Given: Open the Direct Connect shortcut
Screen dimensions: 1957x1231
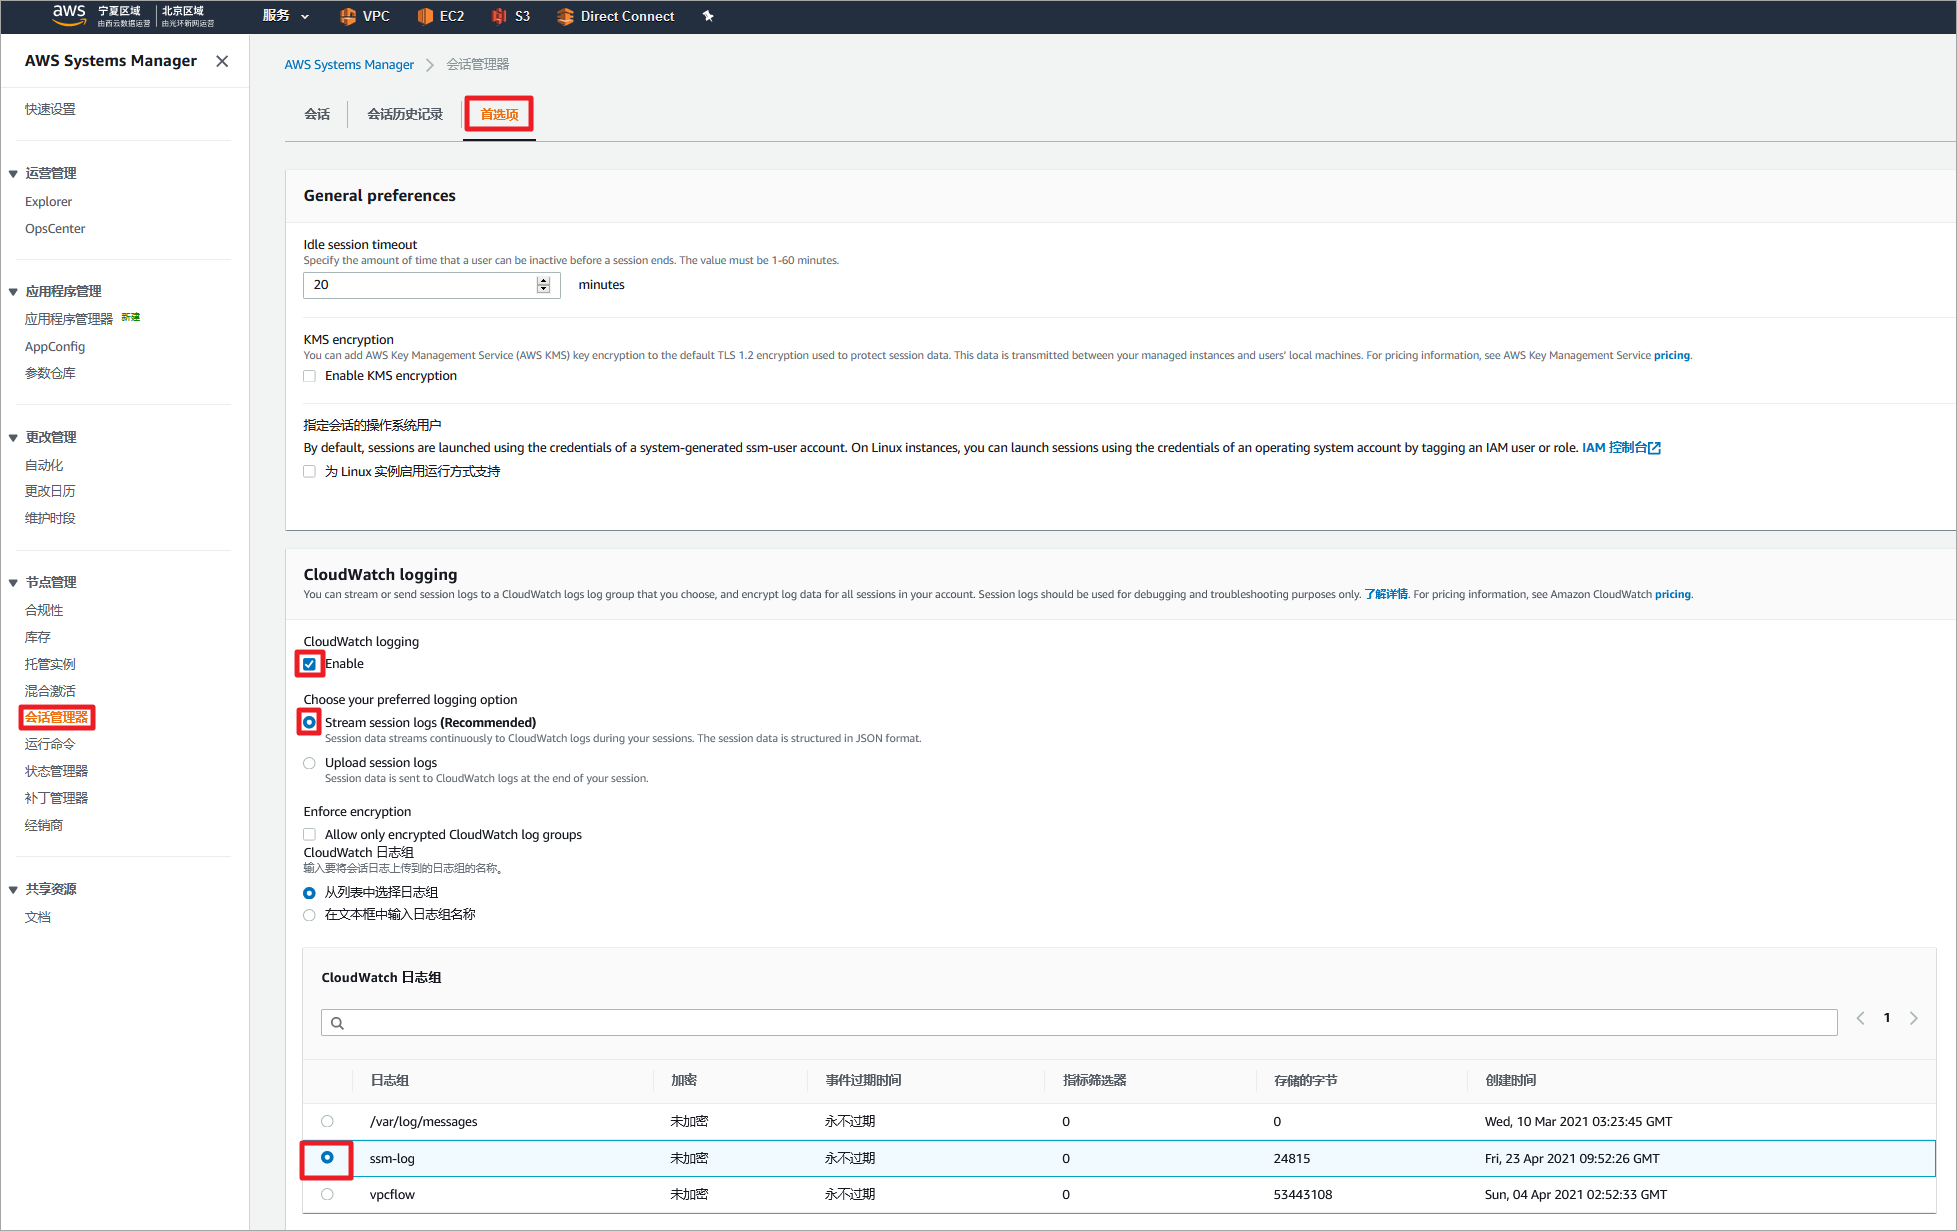Looking at the screenshot, I should (615, 16).
